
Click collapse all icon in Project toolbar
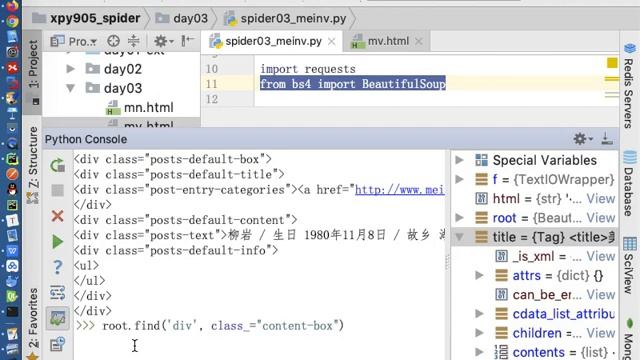133,41
